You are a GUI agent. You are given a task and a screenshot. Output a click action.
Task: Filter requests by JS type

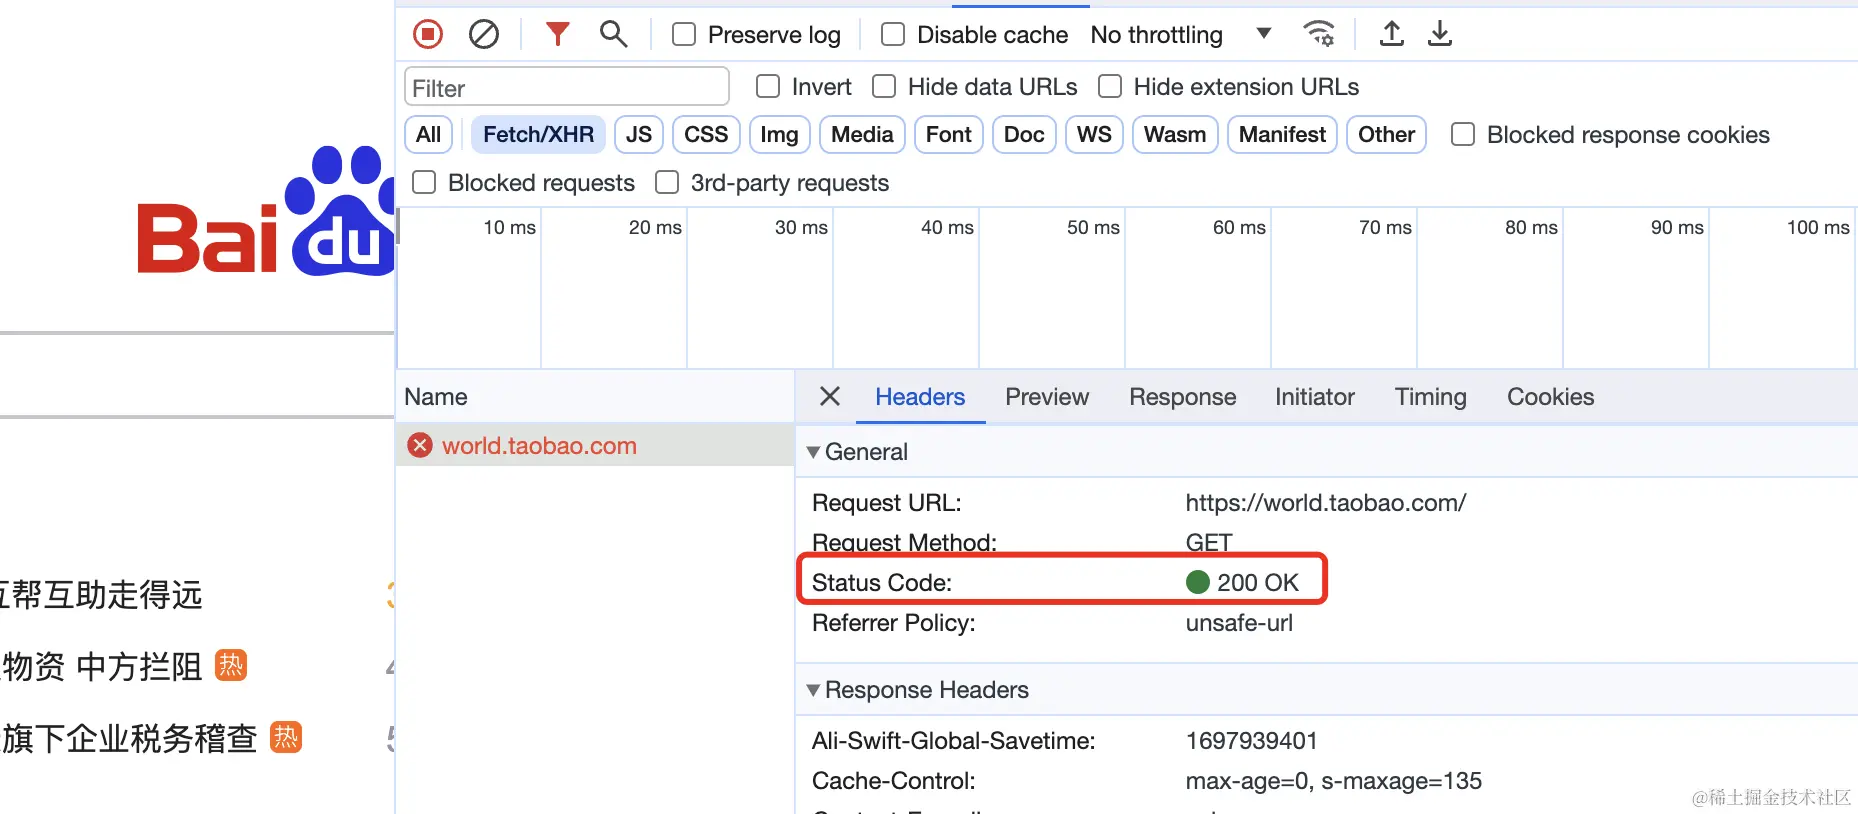click(x=638, y=135)
